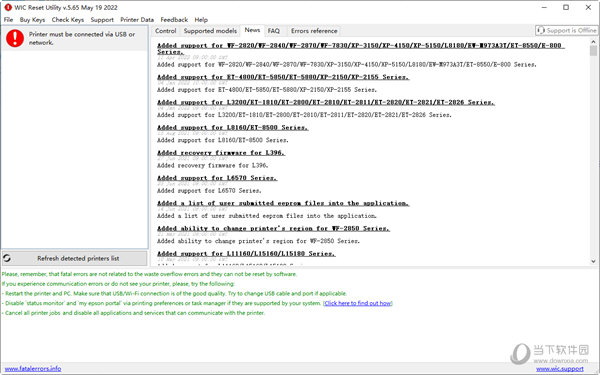Screen dimensions: 600x375
Task: Click the 'Added support for L8160/ET-8500 Series.' body text
Action: tap(223, 140)
